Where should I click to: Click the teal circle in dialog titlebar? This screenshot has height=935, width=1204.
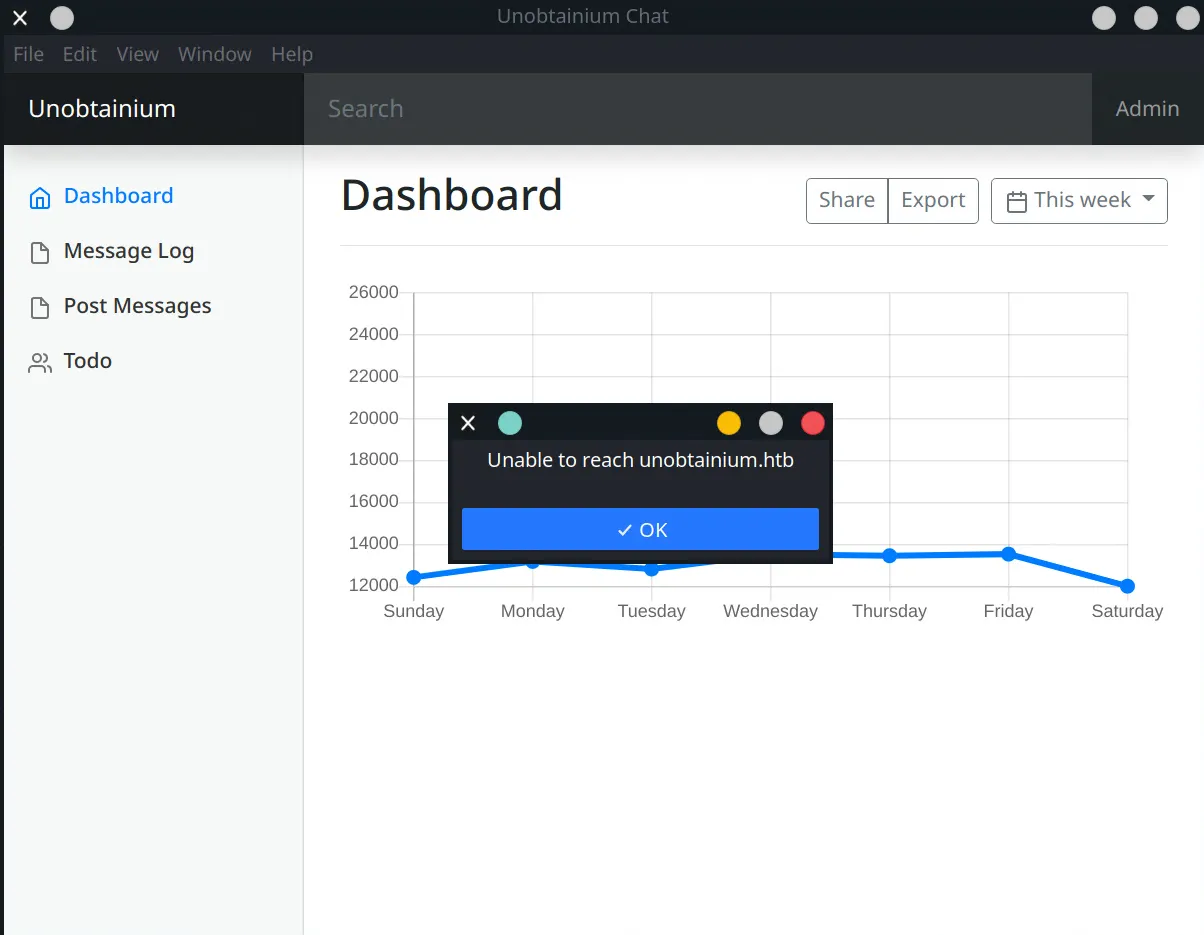click(510, 423)
